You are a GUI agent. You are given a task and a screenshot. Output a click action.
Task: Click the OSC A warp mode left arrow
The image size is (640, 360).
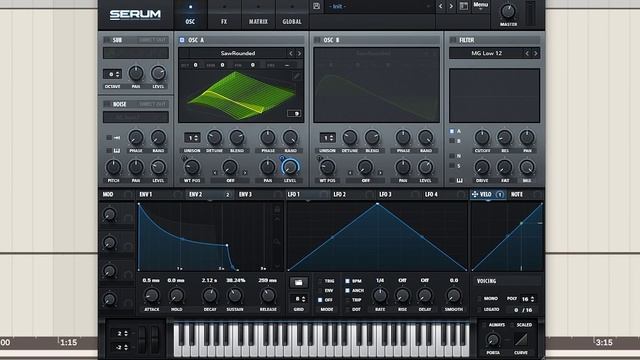tap(215, 173)
